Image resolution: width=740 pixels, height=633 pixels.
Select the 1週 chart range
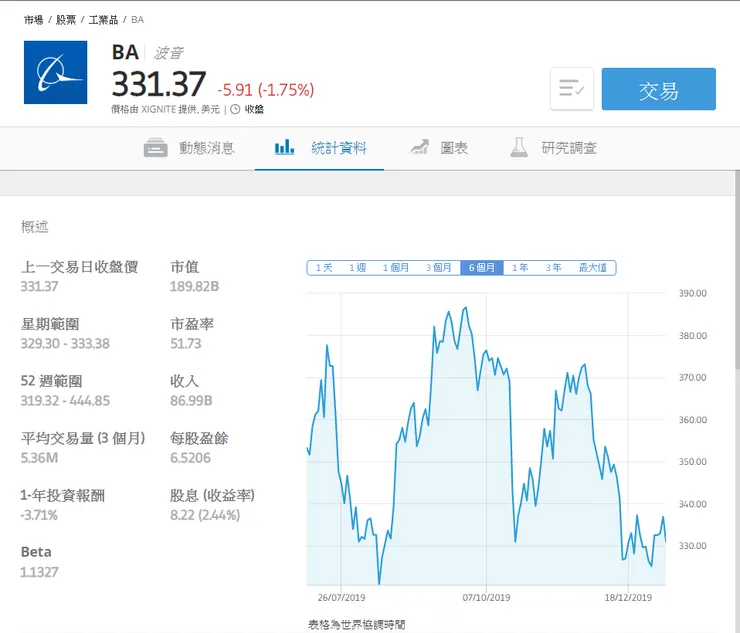click(x=358, y=268)
